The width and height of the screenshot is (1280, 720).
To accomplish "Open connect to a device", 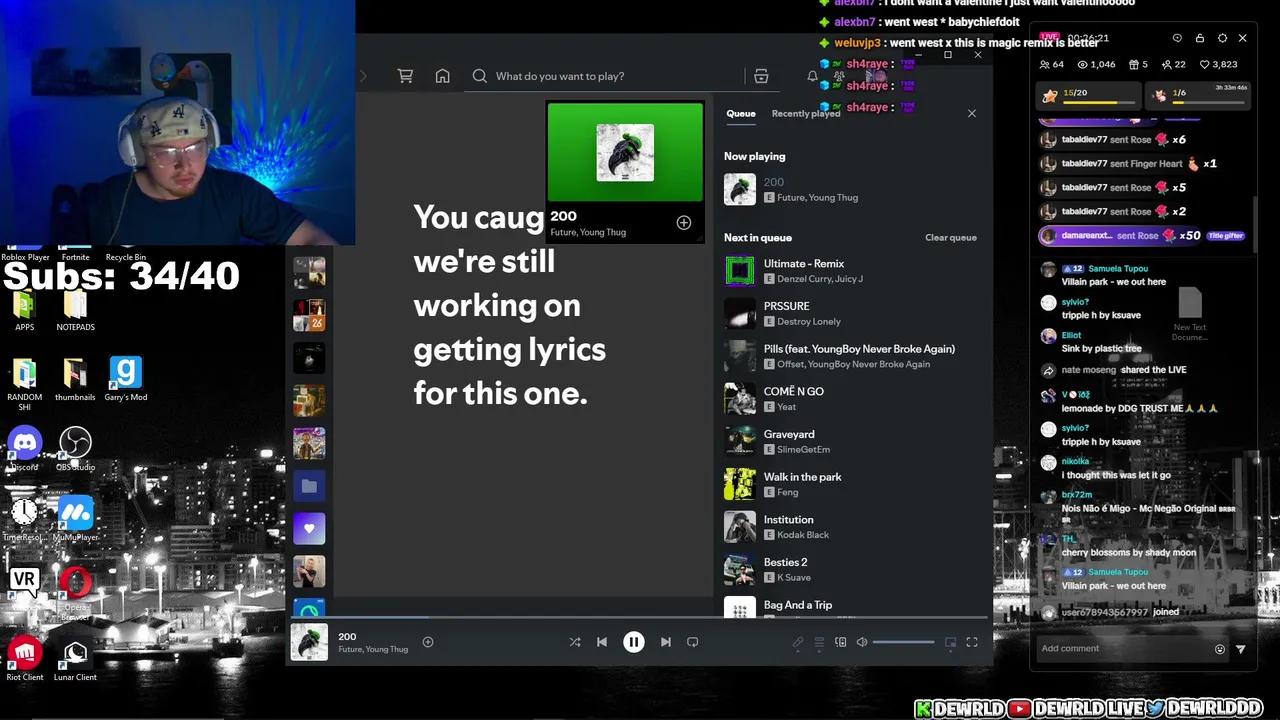I will click(x=841, y=642).
